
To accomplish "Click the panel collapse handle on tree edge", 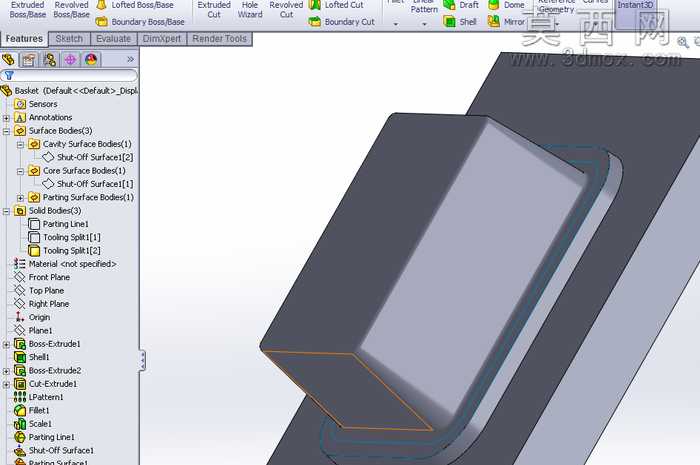I will [142, 360].
